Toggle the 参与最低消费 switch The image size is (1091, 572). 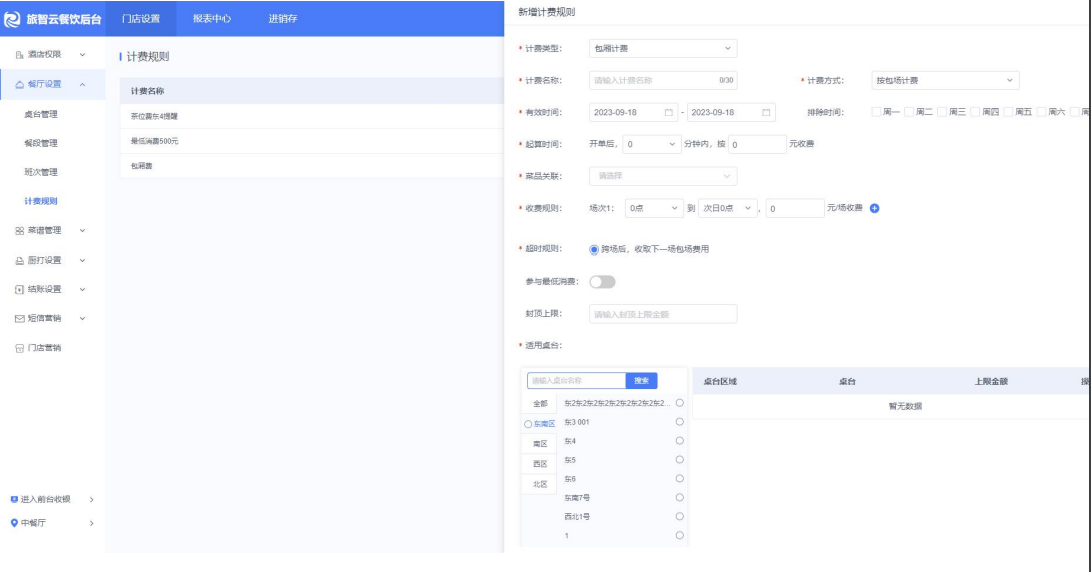tap(603, 282)
